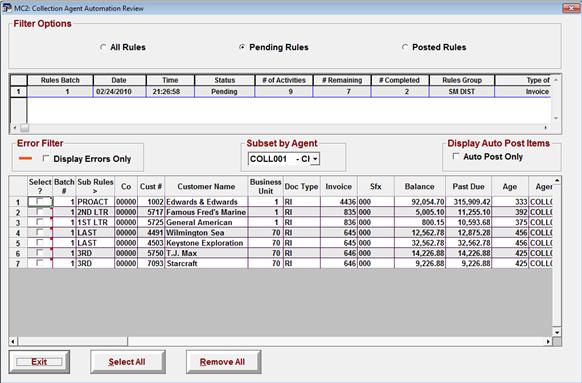Click the Keystone Exploration customer name
This screenshot has height=383, width=582.
coord(205,243)
